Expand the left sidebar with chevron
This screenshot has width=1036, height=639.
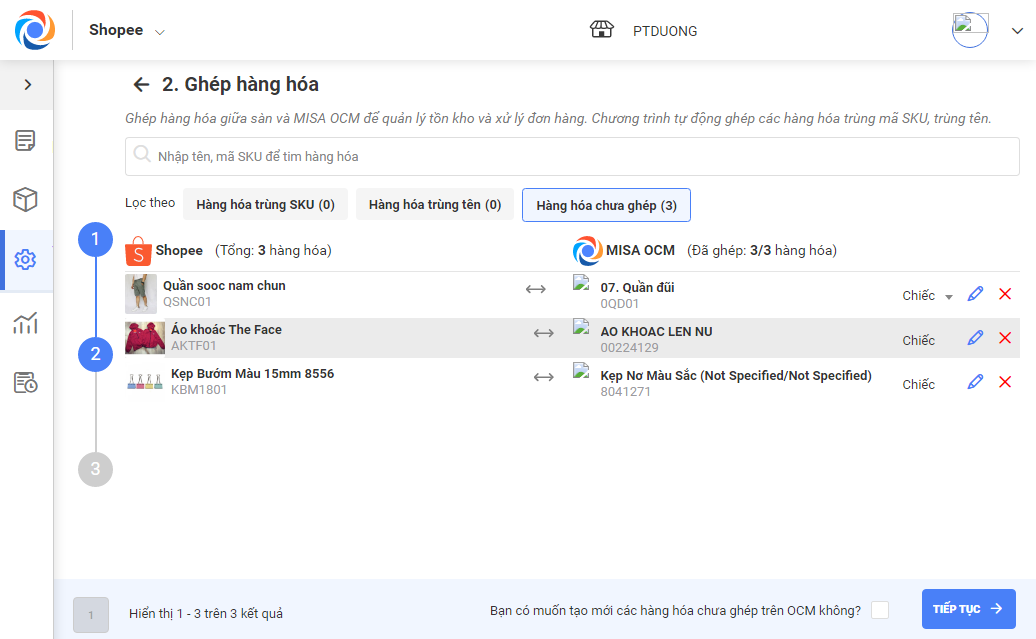[27, 85]
